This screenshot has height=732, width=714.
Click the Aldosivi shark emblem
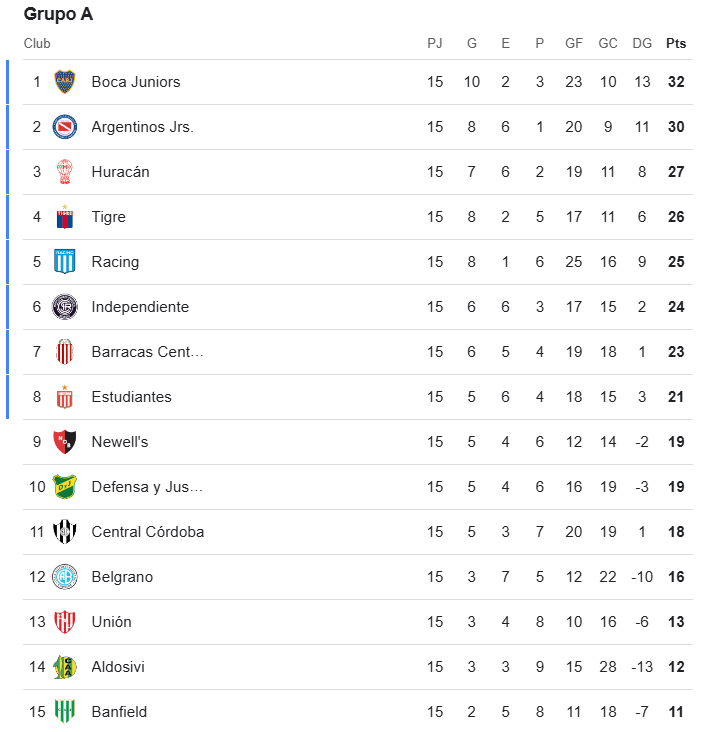click(64, 667)
